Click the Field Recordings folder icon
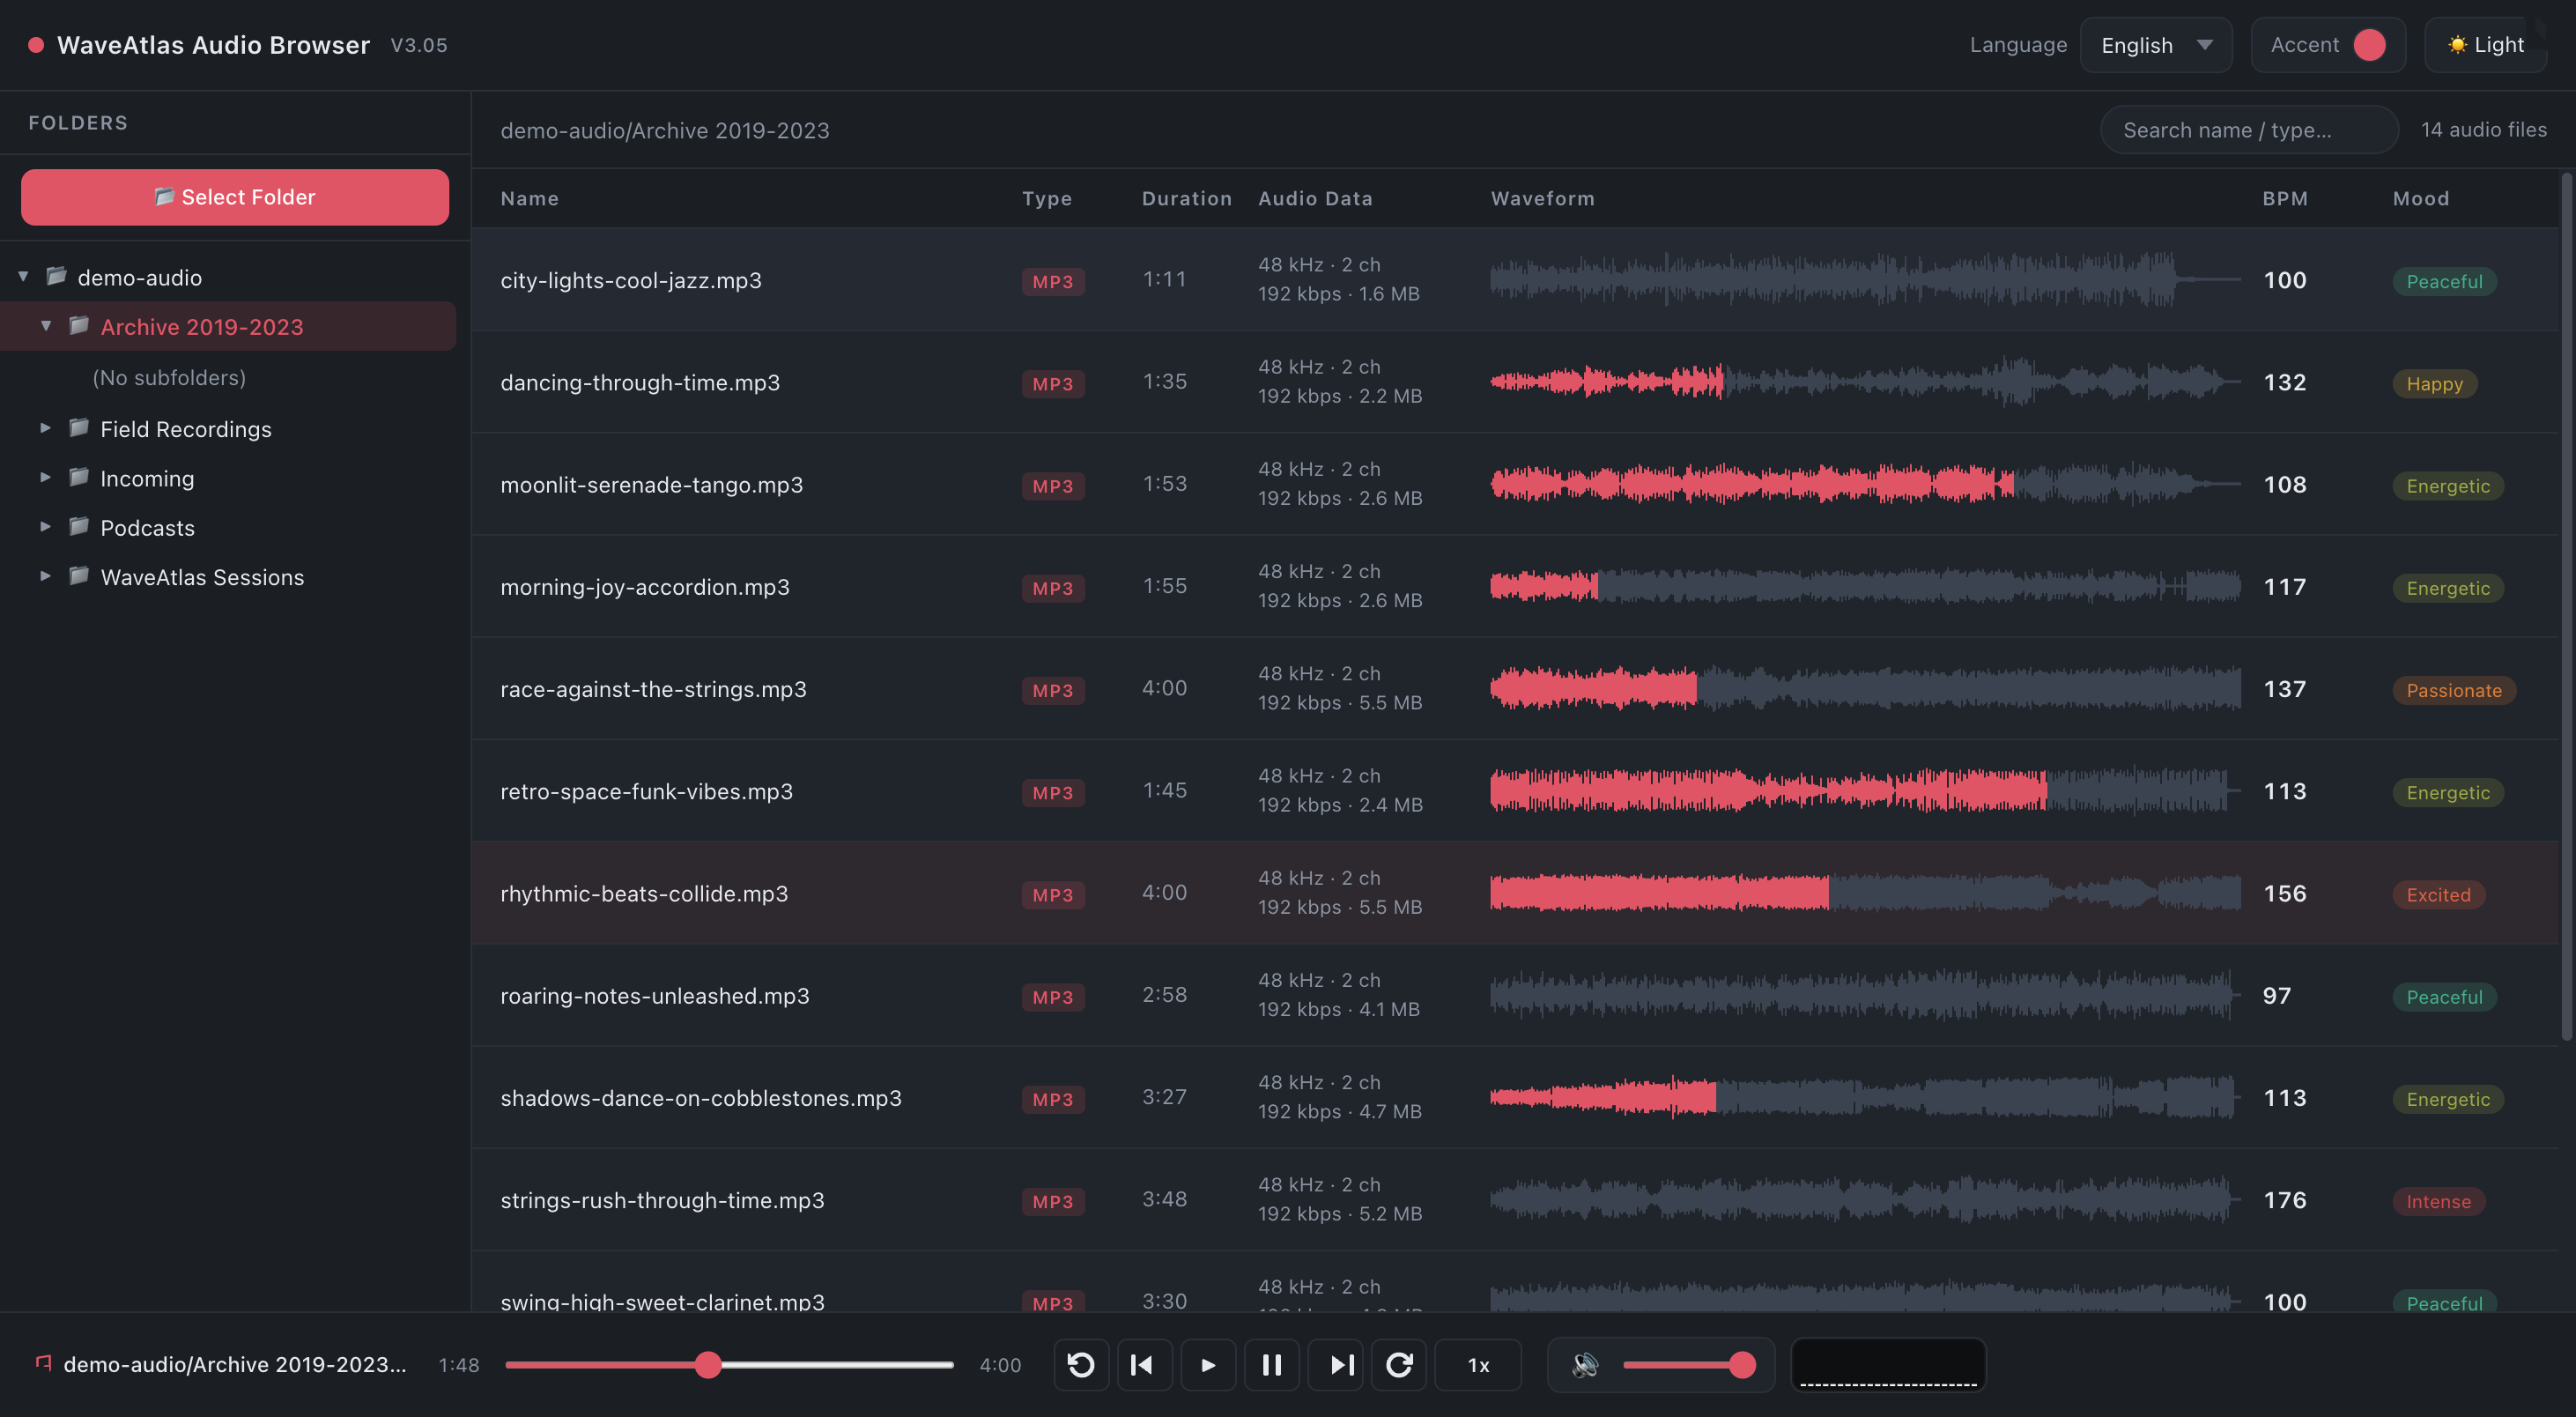The width and height of the screenshot is (2576, 1417). pos(79,428)
